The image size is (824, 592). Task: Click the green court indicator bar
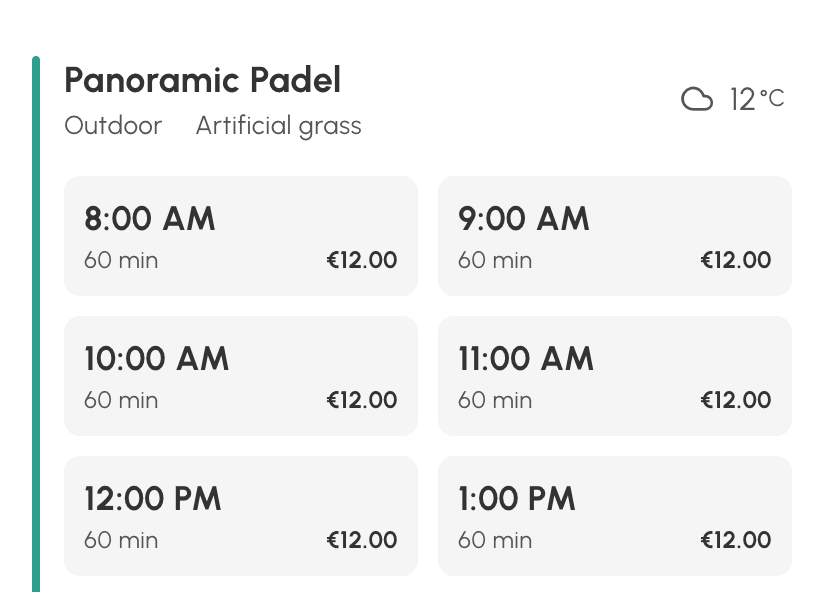36,324
